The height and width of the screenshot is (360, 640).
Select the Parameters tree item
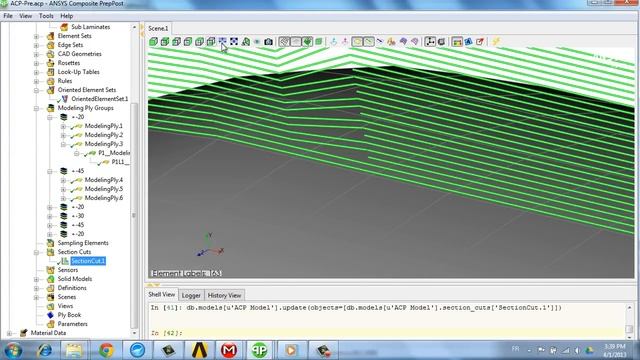pyautogui.click(x=72, y=324)
